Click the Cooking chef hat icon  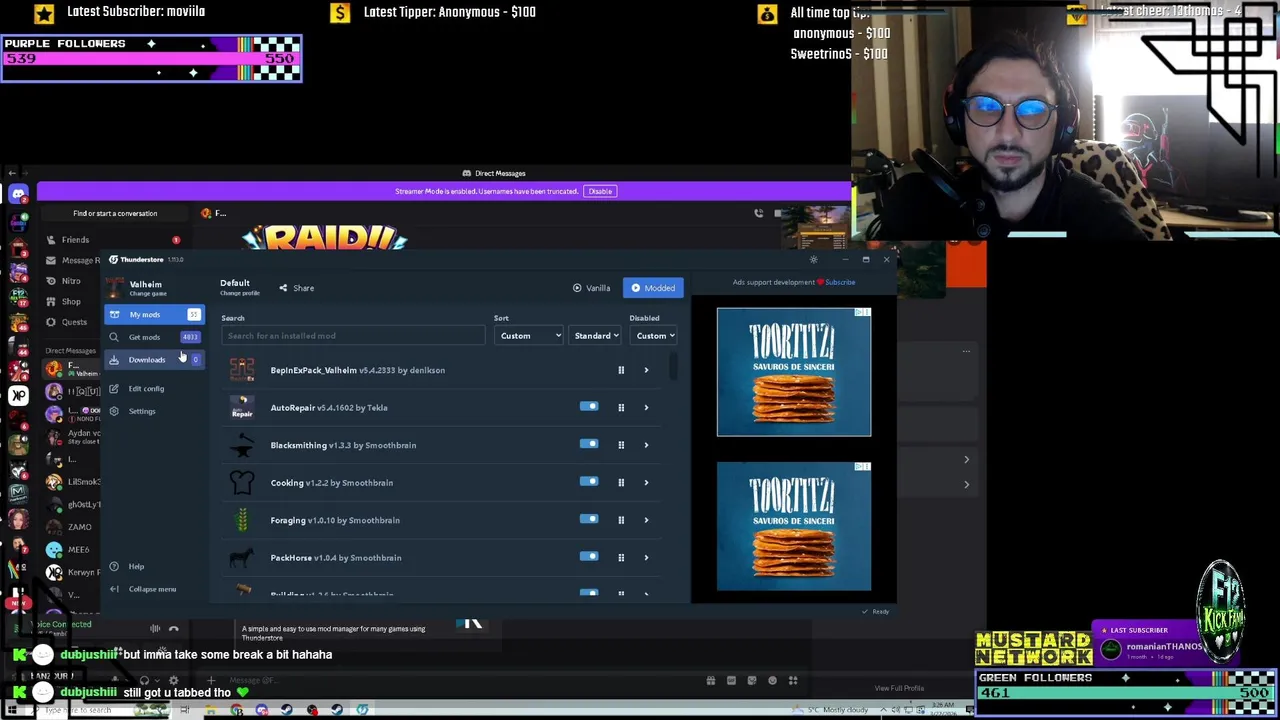point(242,482)
